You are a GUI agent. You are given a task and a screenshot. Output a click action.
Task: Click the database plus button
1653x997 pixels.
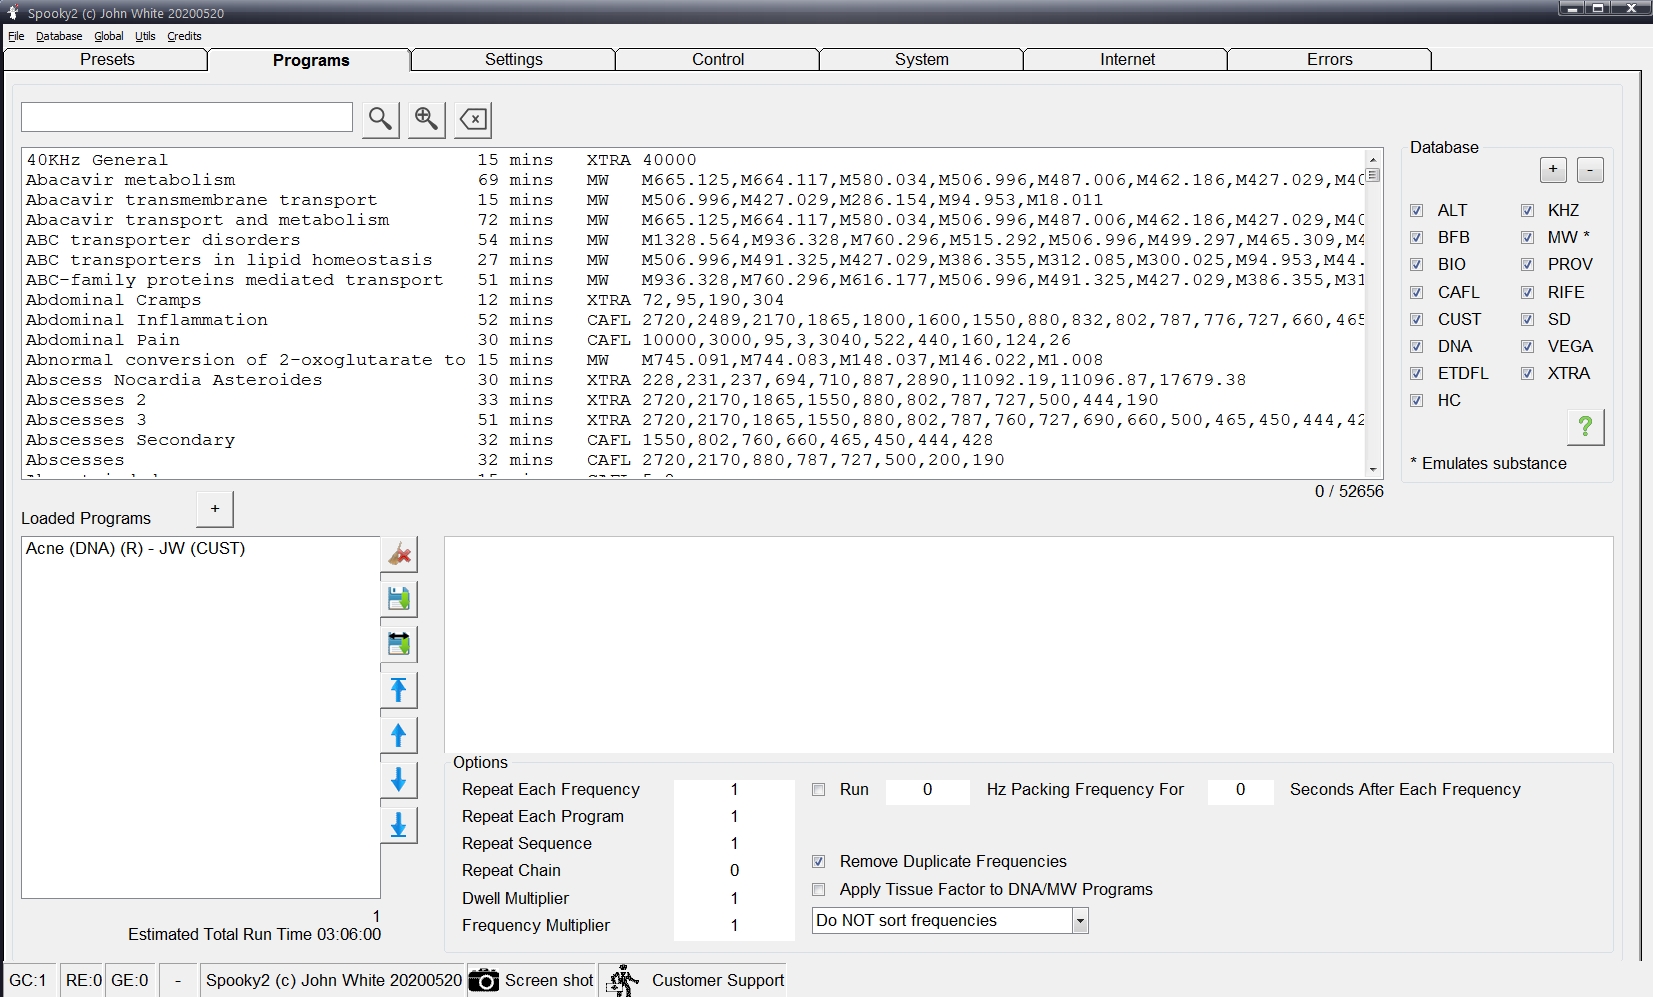coord(1553,170)
